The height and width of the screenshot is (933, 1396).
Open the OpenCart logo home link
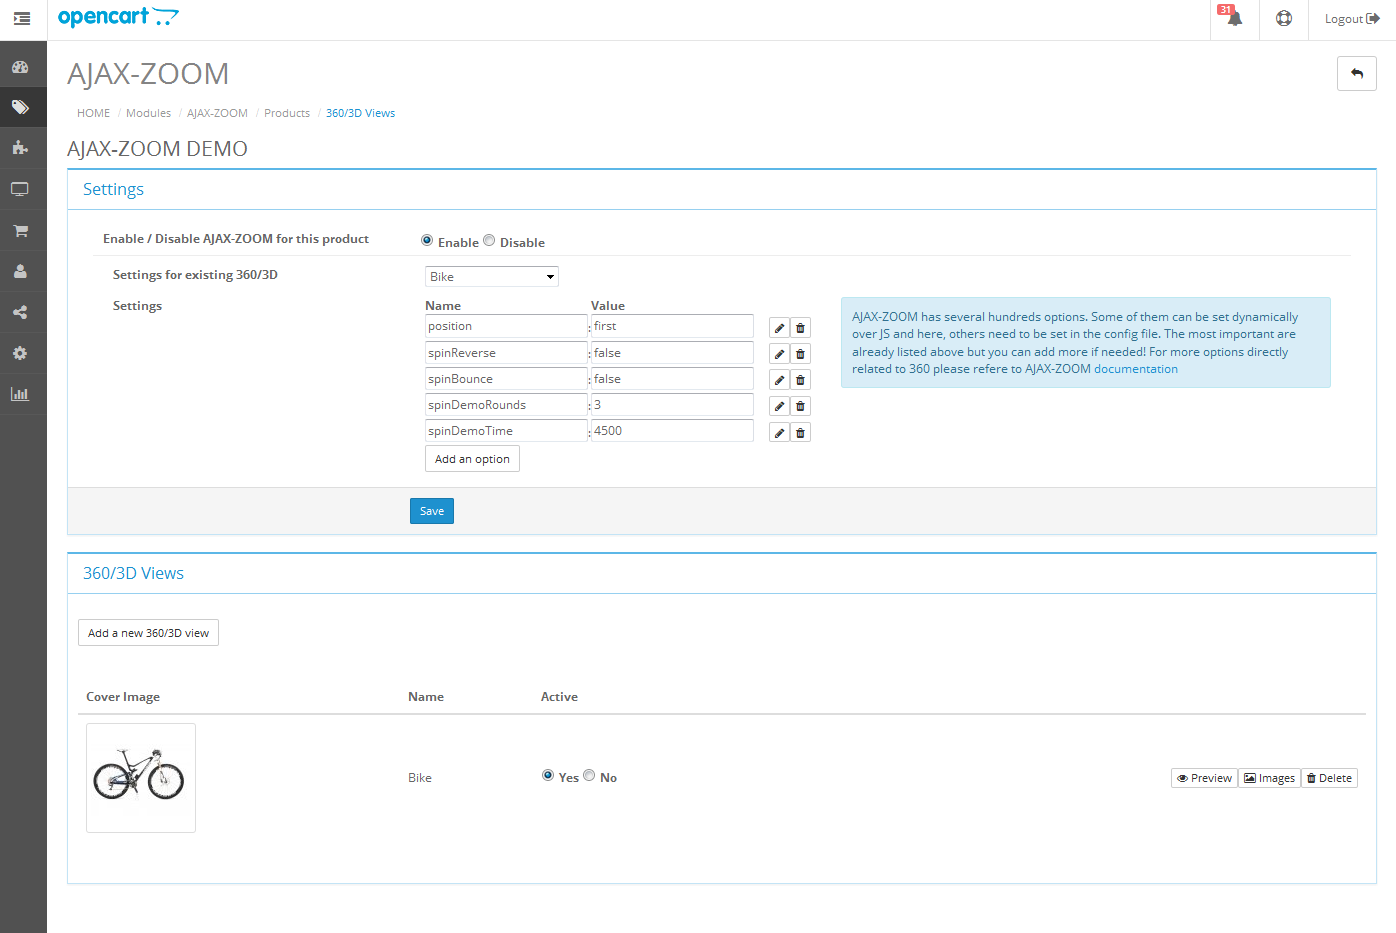pyautogui.click(x=118, y=17)
